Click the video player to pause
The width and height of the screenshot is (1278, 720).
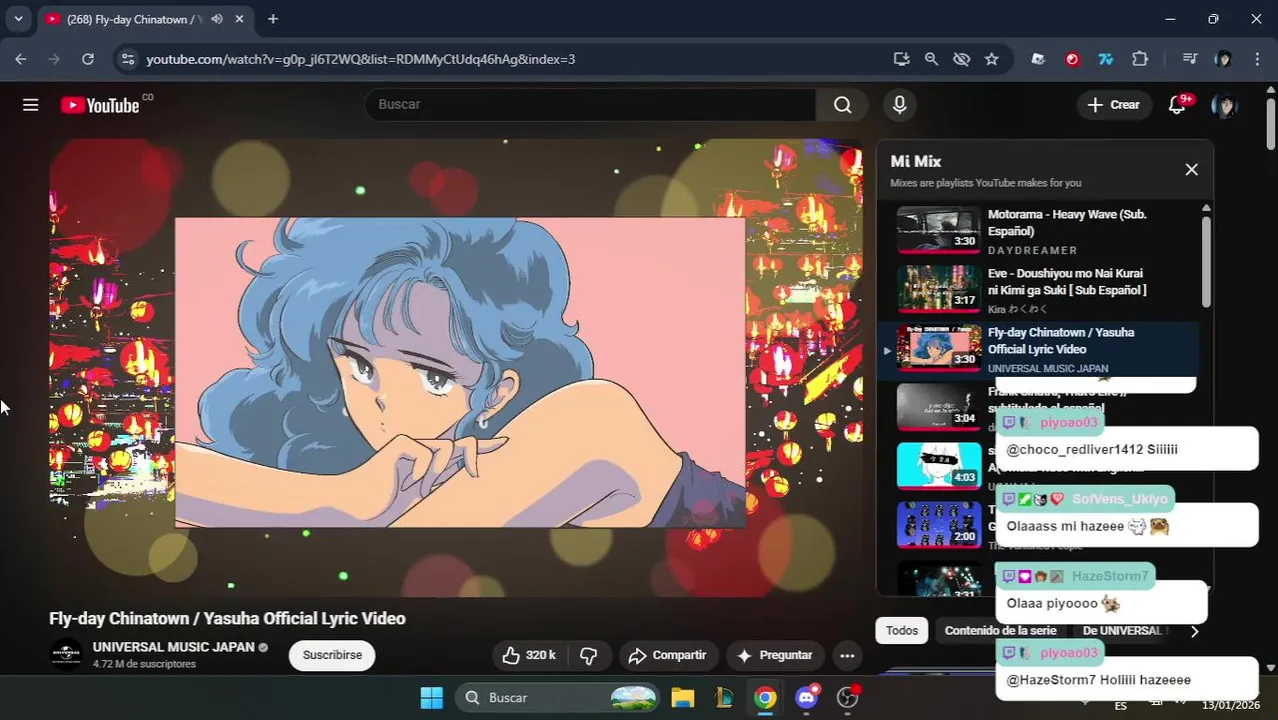click(x=456, y=368)
